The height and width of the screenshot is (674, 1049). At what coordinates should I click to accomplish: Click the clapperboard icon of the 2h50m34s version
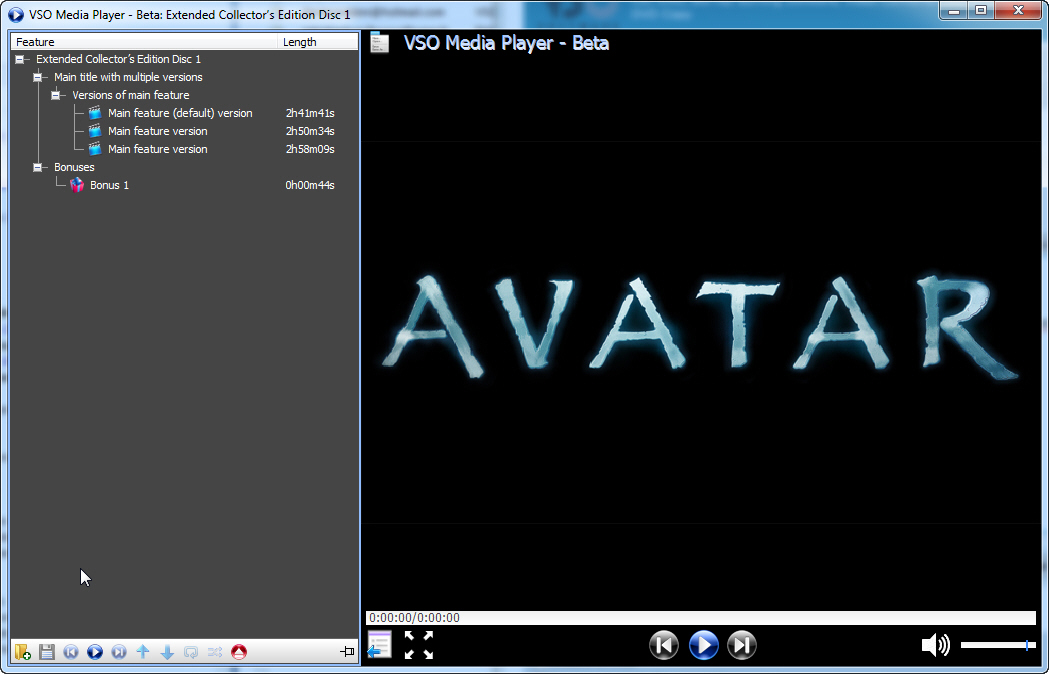[95, 131]
